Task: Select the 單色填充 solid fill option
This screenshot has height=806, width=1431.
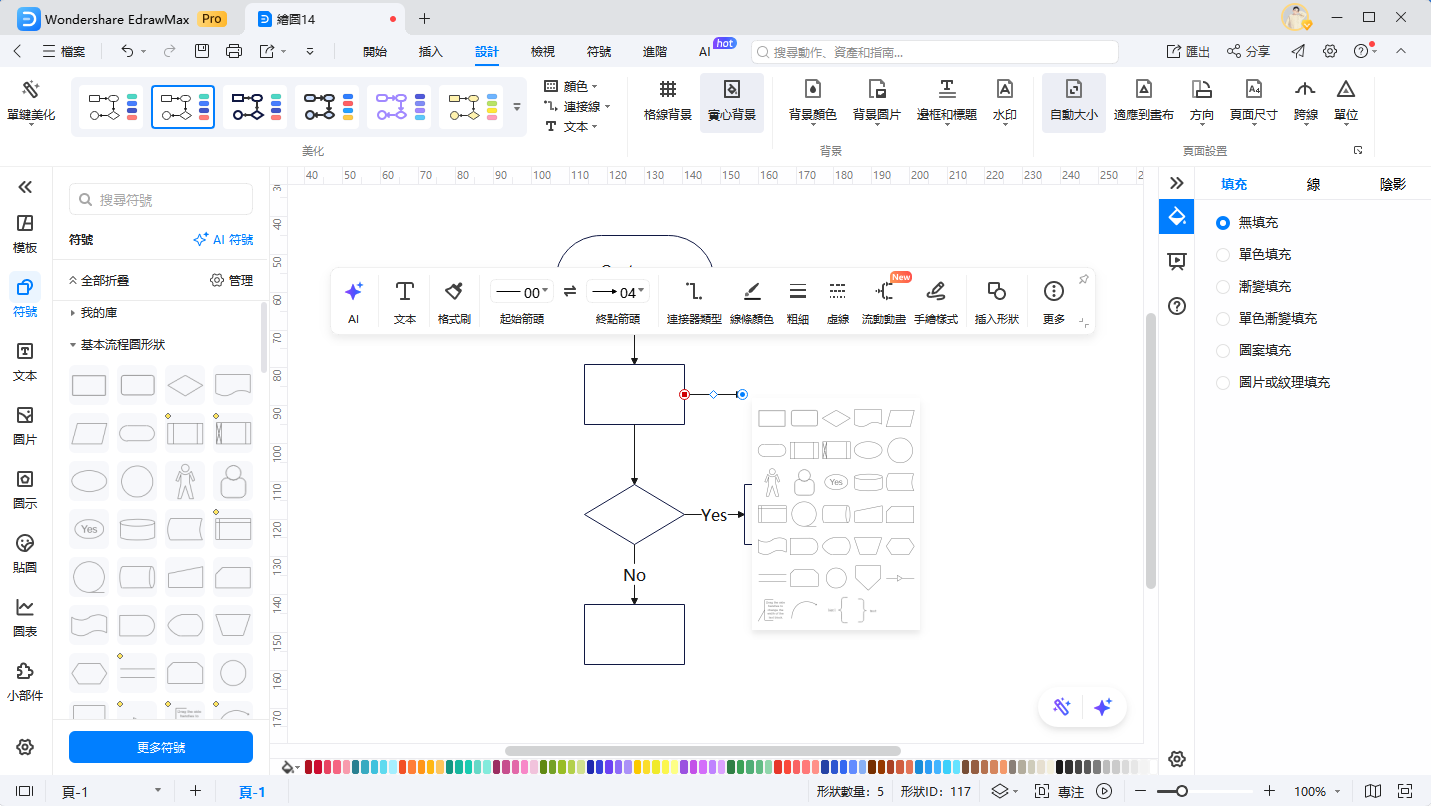Action: click(x=1223, y=255)
